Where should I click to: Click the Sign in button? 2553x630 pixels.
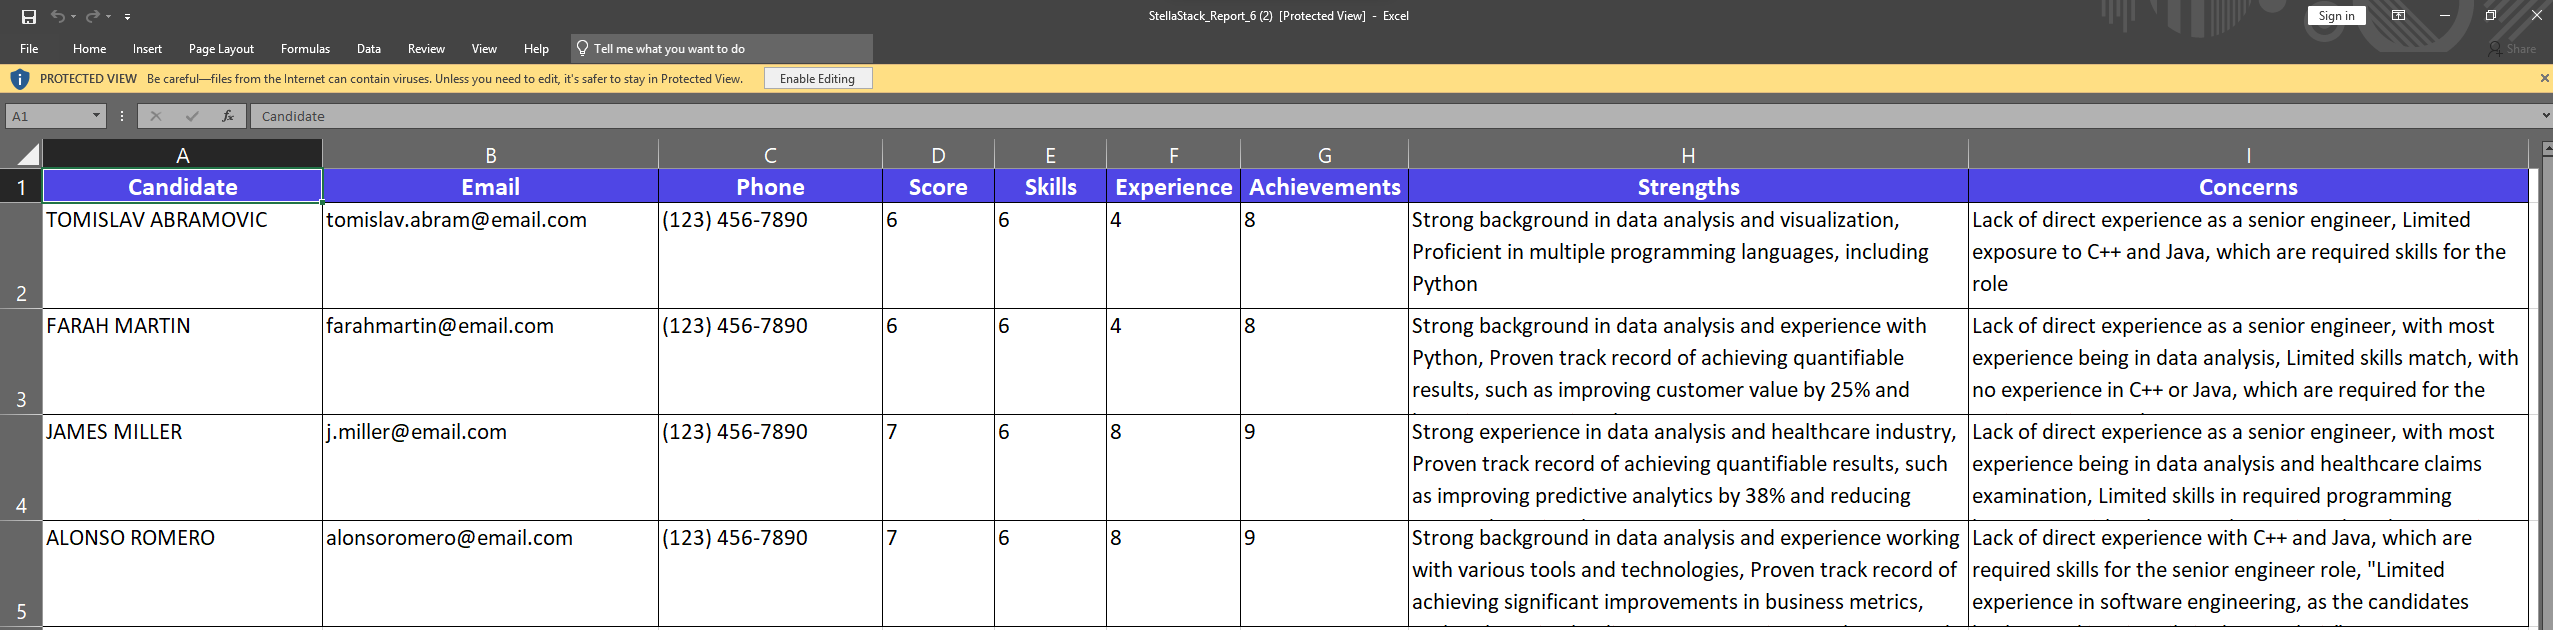point(2336,16)
